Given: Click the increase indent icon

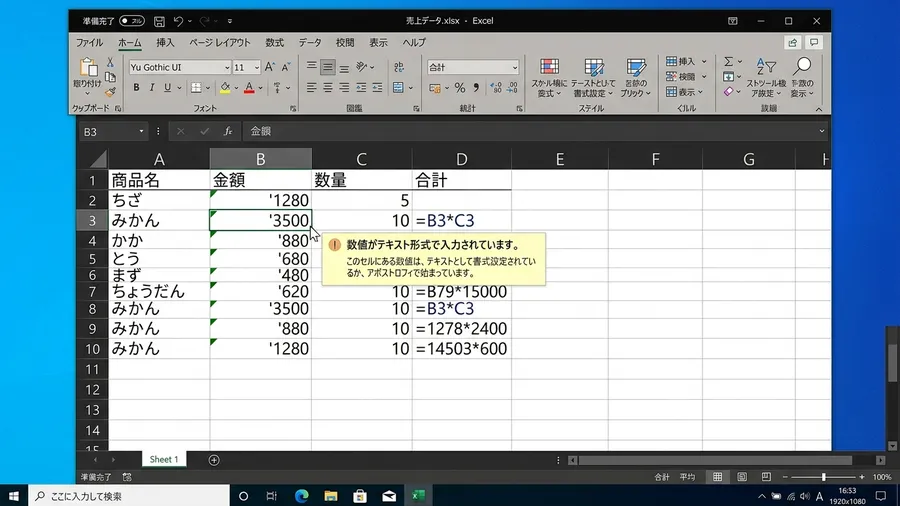Looking at the screenshot, I should coord(377,88).
